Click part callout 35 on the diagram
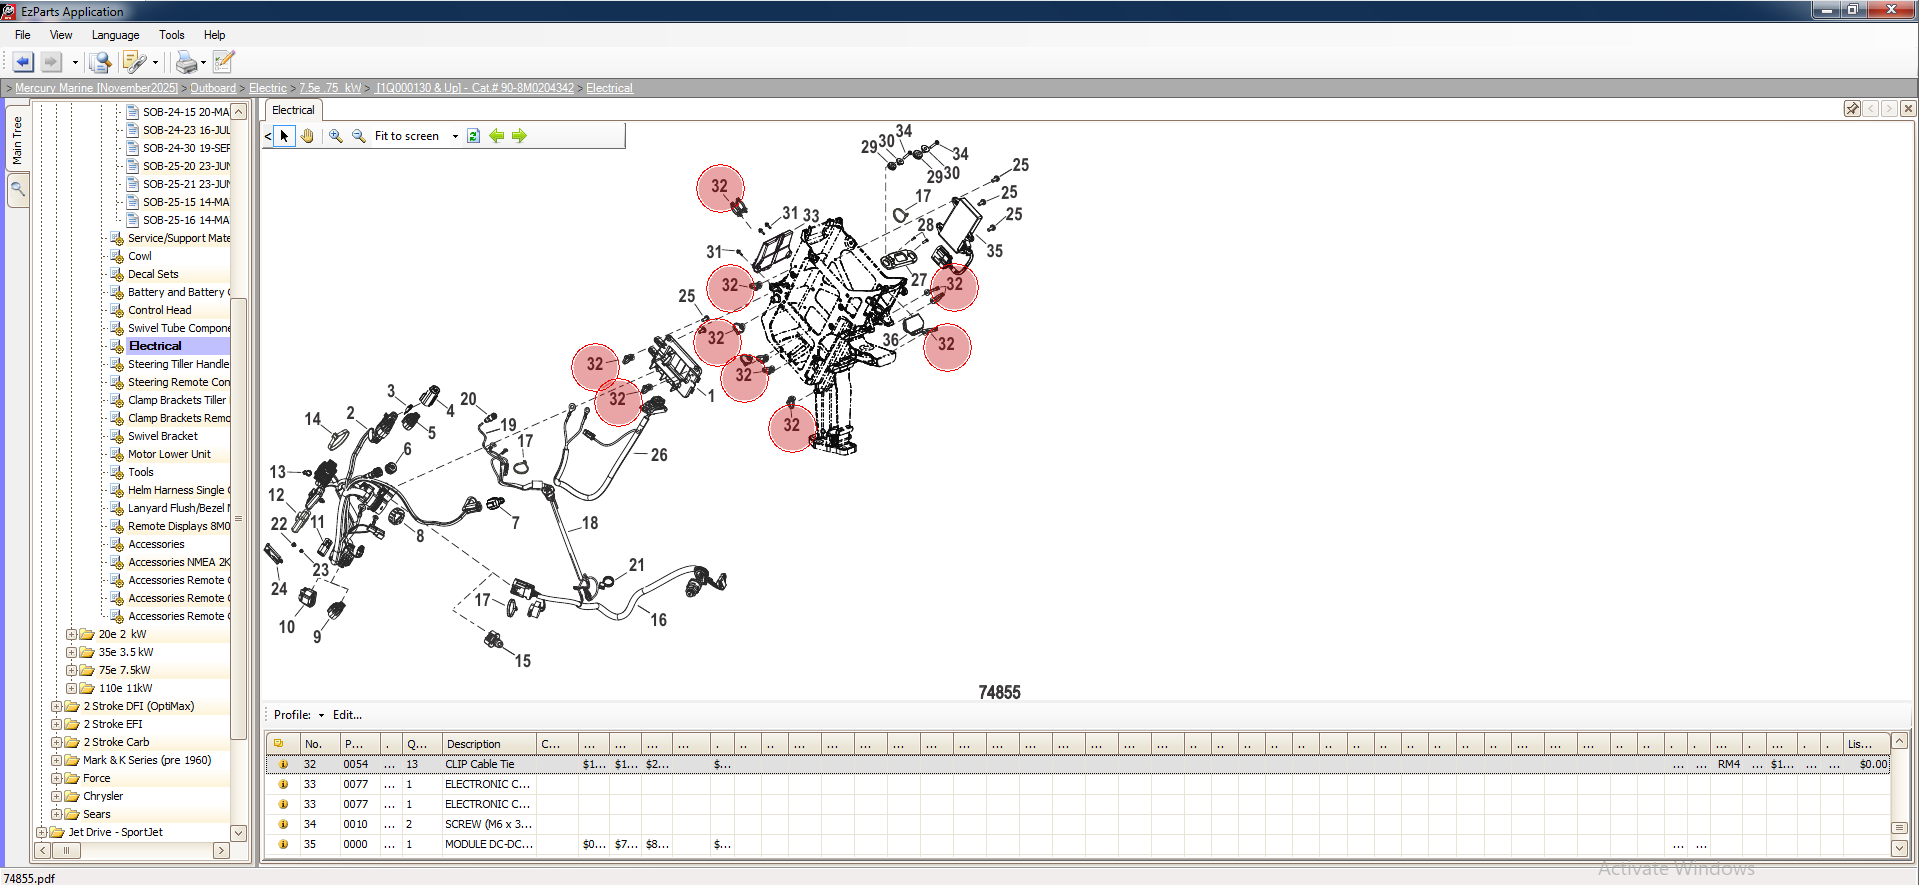 [995, 251]
